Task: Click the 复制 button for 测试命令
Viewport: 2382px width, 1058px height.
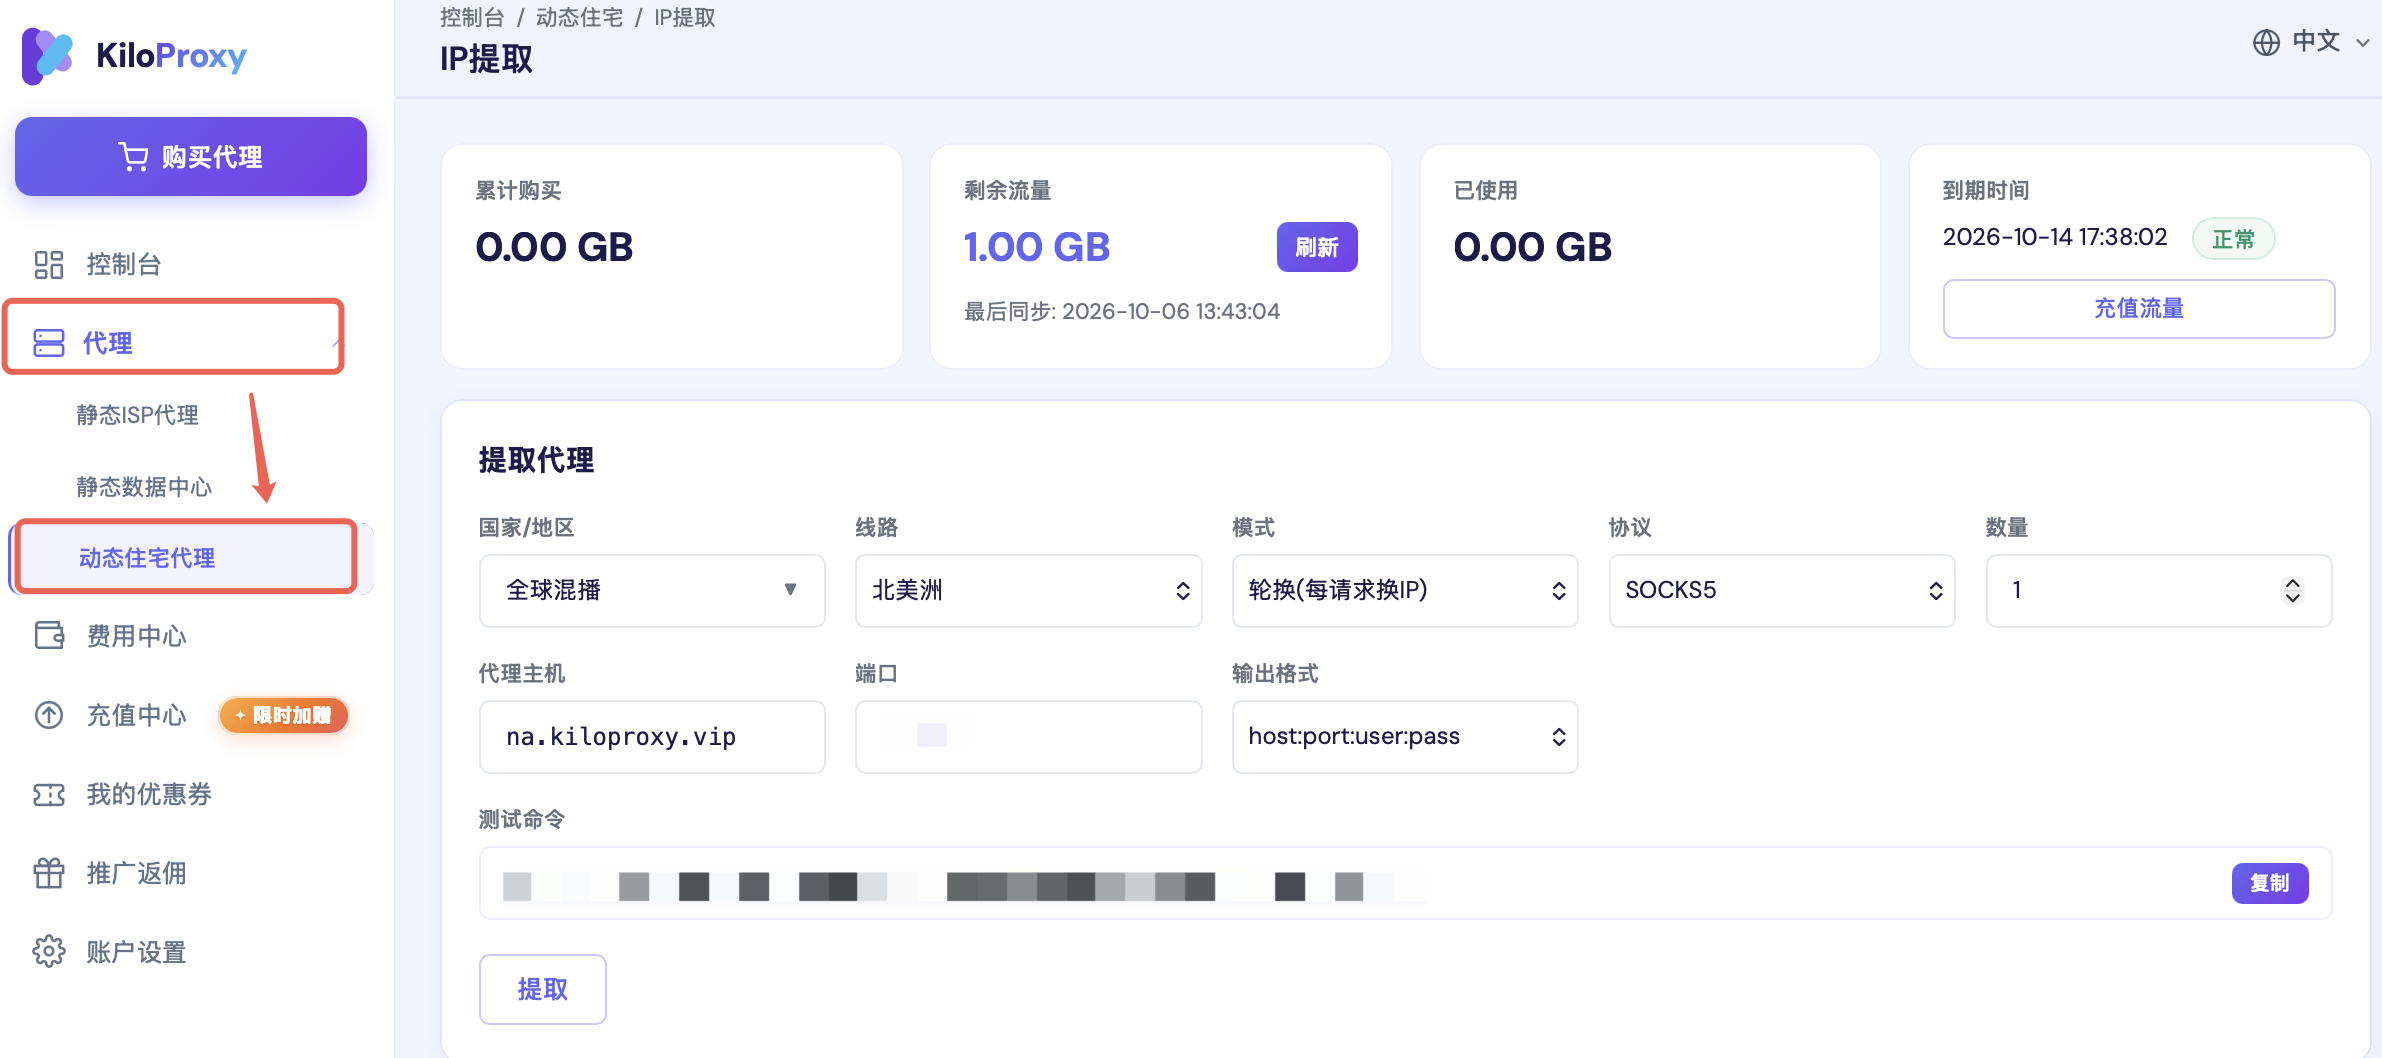Action: pos(2270,883)
